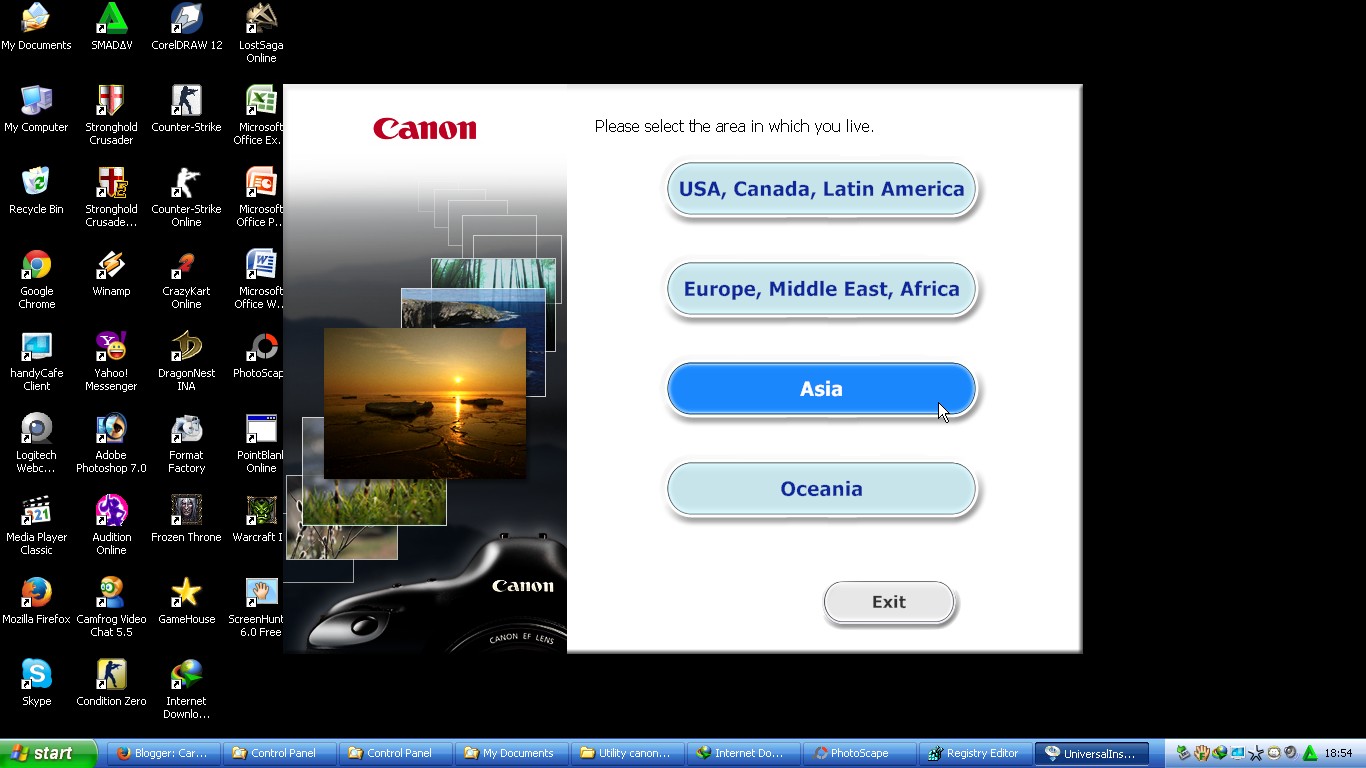Launch SMADAV from the desktop

(x=111, y=28)
